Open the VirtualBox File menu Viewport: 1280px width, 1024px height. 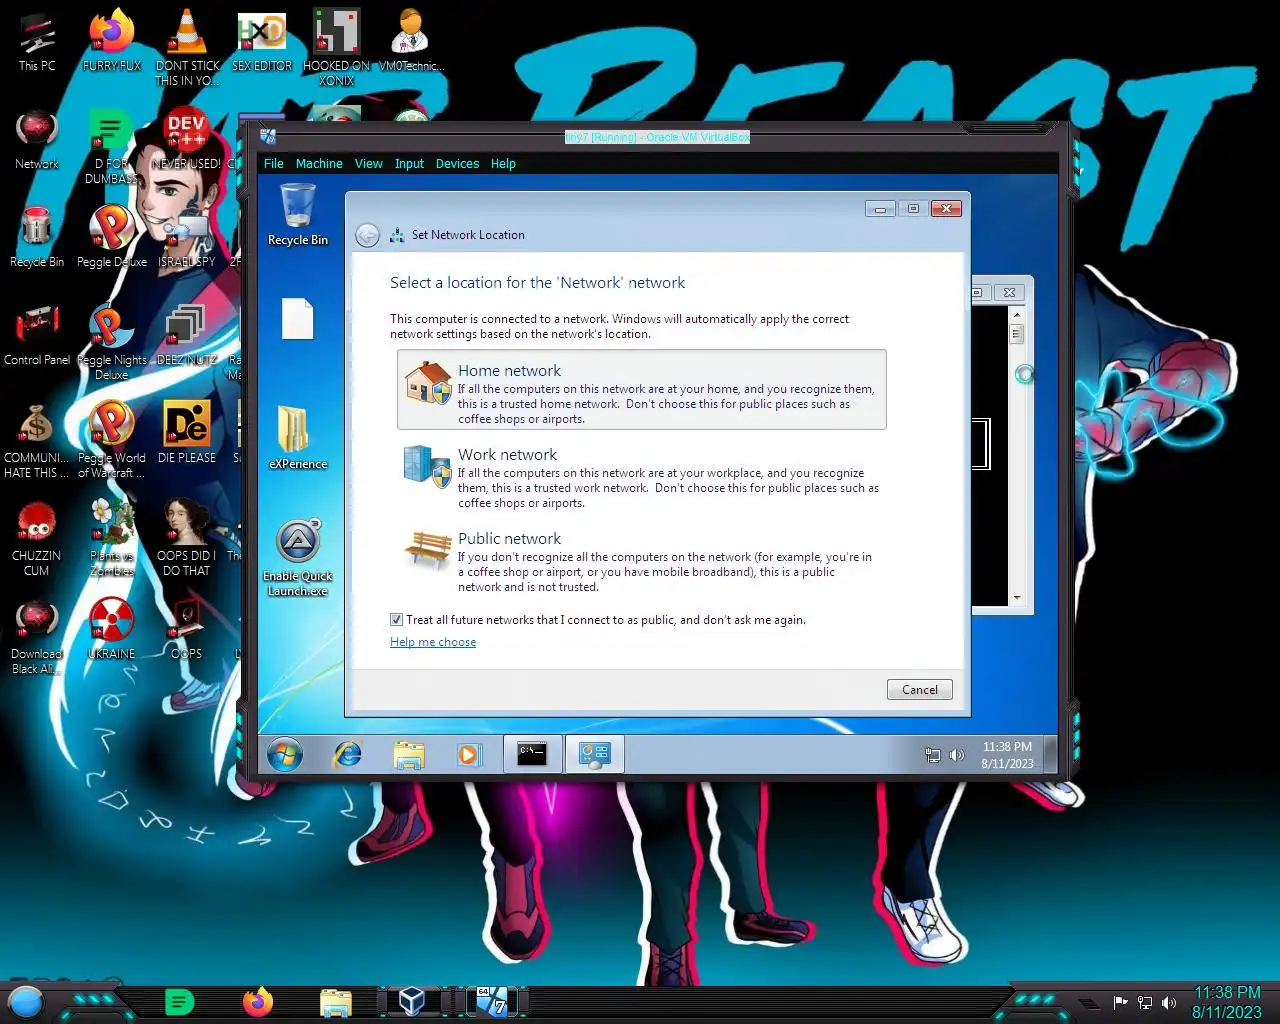(x=274, y=164)
